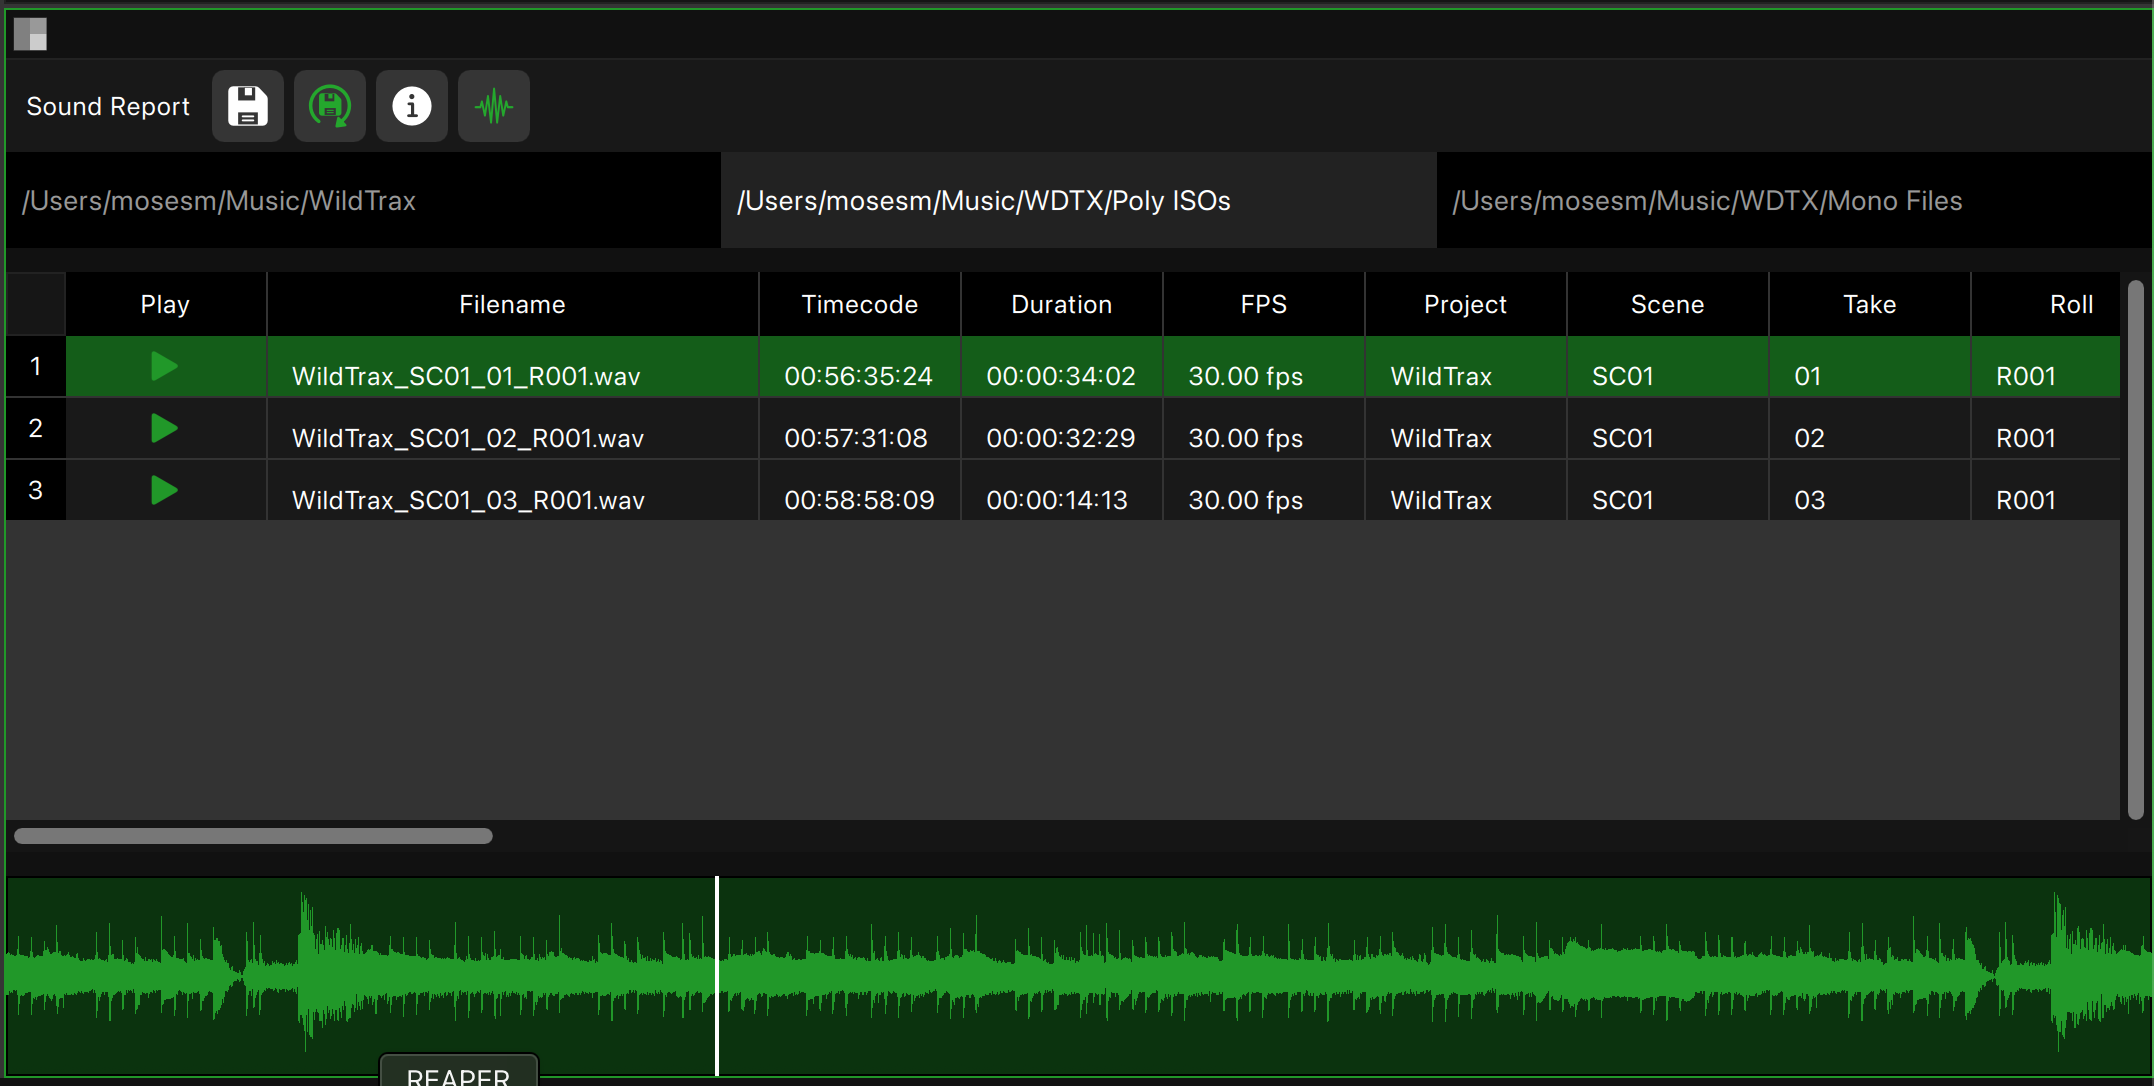2154x1086 pixels.
Task: Play WildTrax_SC01_01_R001.wav
Action: coord(164,366)
